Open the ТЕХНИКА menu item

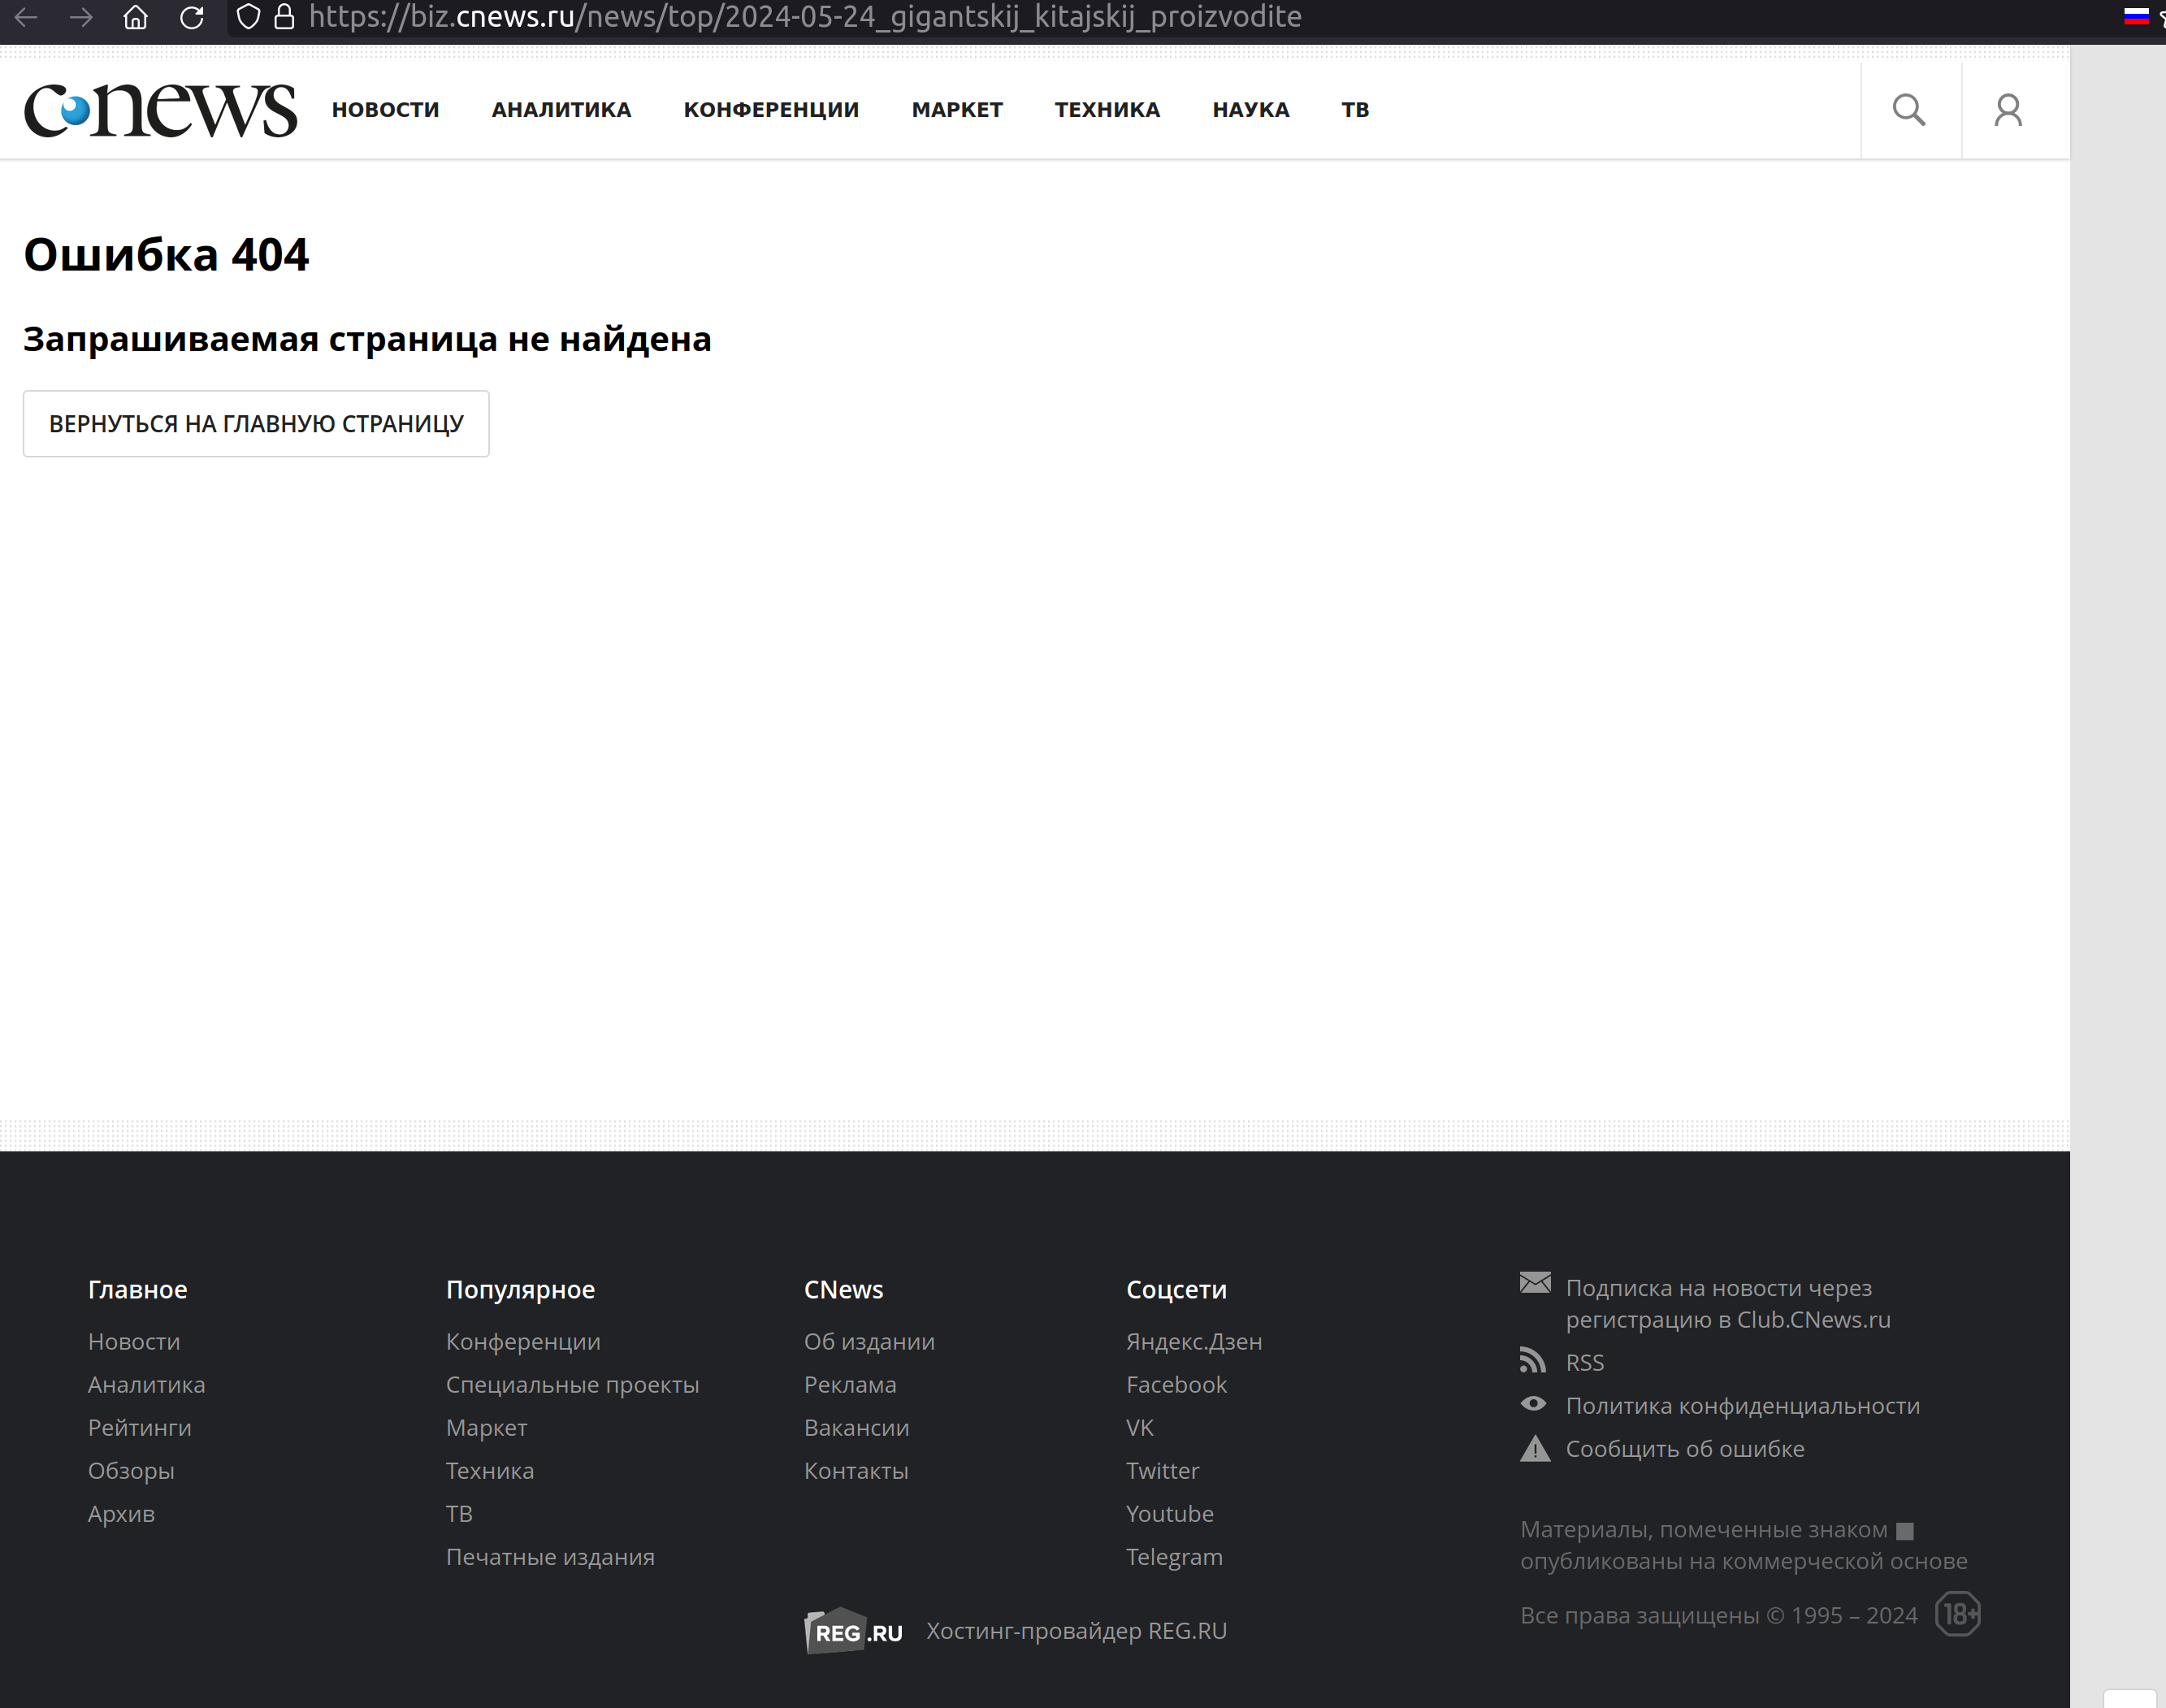point(1107,110)
